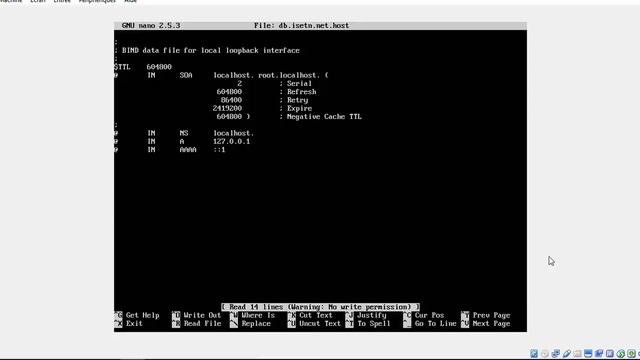Click the File: db.isetn.net.host header
Image resolution: width=640 pixels, height=360 pixels.
pyautogui.click(x=301, y=25)
